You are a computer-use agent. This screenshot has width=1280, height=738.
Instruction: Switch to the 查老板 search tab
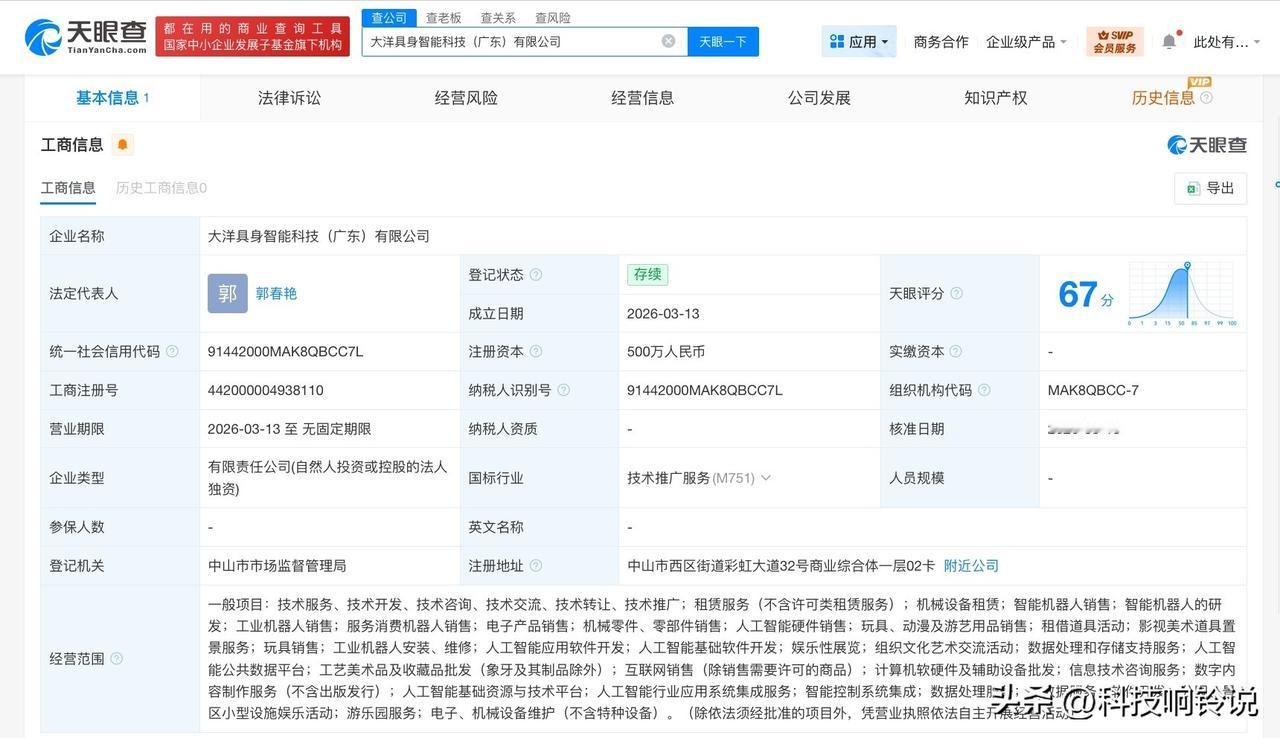[444, 18]
